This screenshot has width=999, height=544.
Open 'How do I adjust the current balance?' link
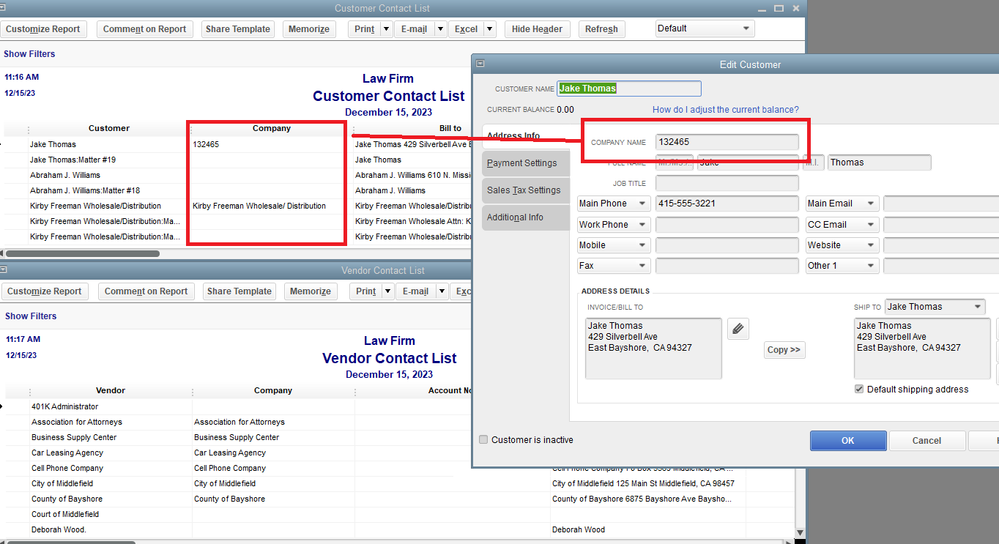click(x=725, y=110)
